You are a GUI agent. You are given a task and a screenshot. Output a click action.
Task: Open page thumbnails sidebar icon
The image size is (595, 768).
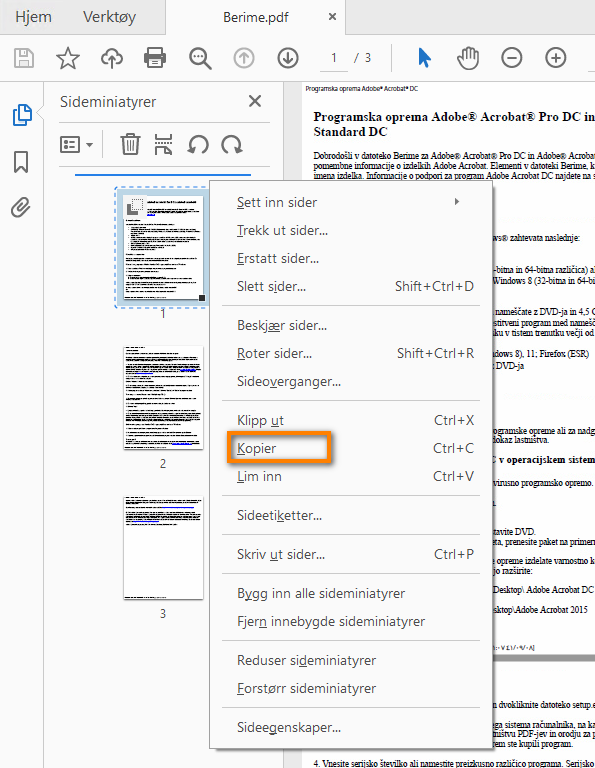pos(22,115)
